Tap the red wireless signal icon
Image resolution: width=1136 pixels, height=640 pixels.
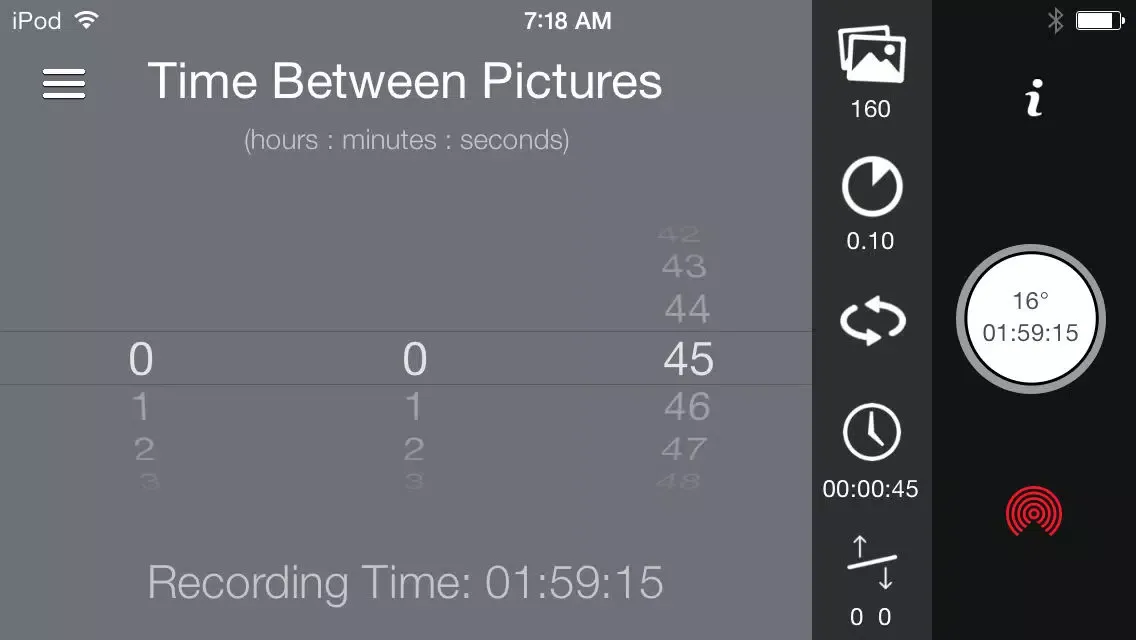[x=1034, y=511]
